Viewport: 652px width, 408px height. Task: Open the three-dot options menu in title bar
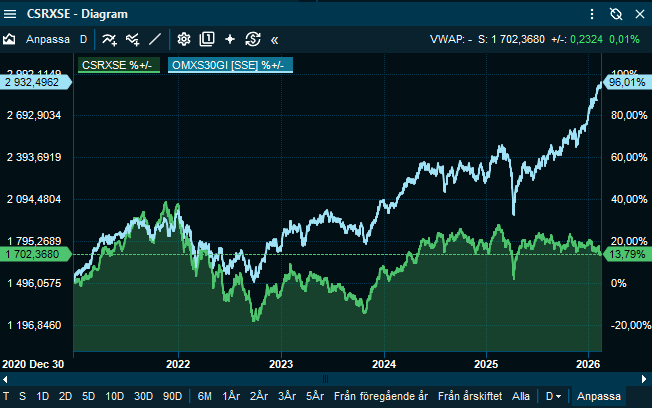pos(592,13)
